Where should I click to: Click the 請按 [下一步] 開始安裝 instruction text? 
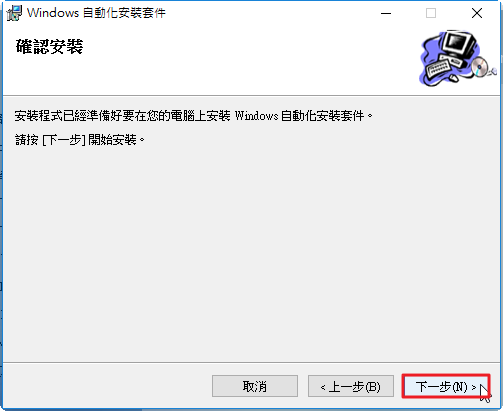tap(80, 140)
